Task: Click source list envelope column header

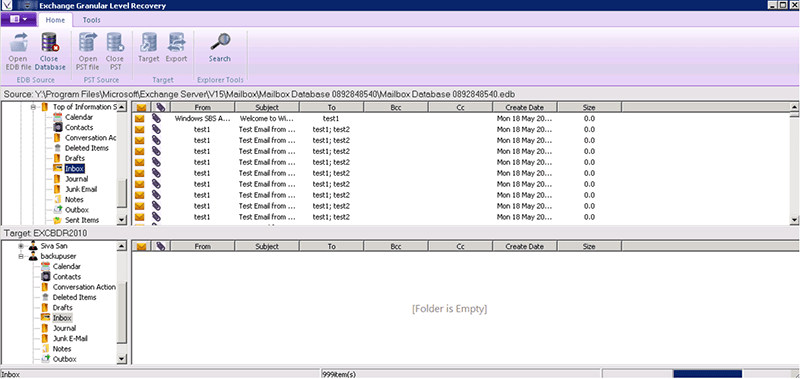Action: click(x=141, y=107)
